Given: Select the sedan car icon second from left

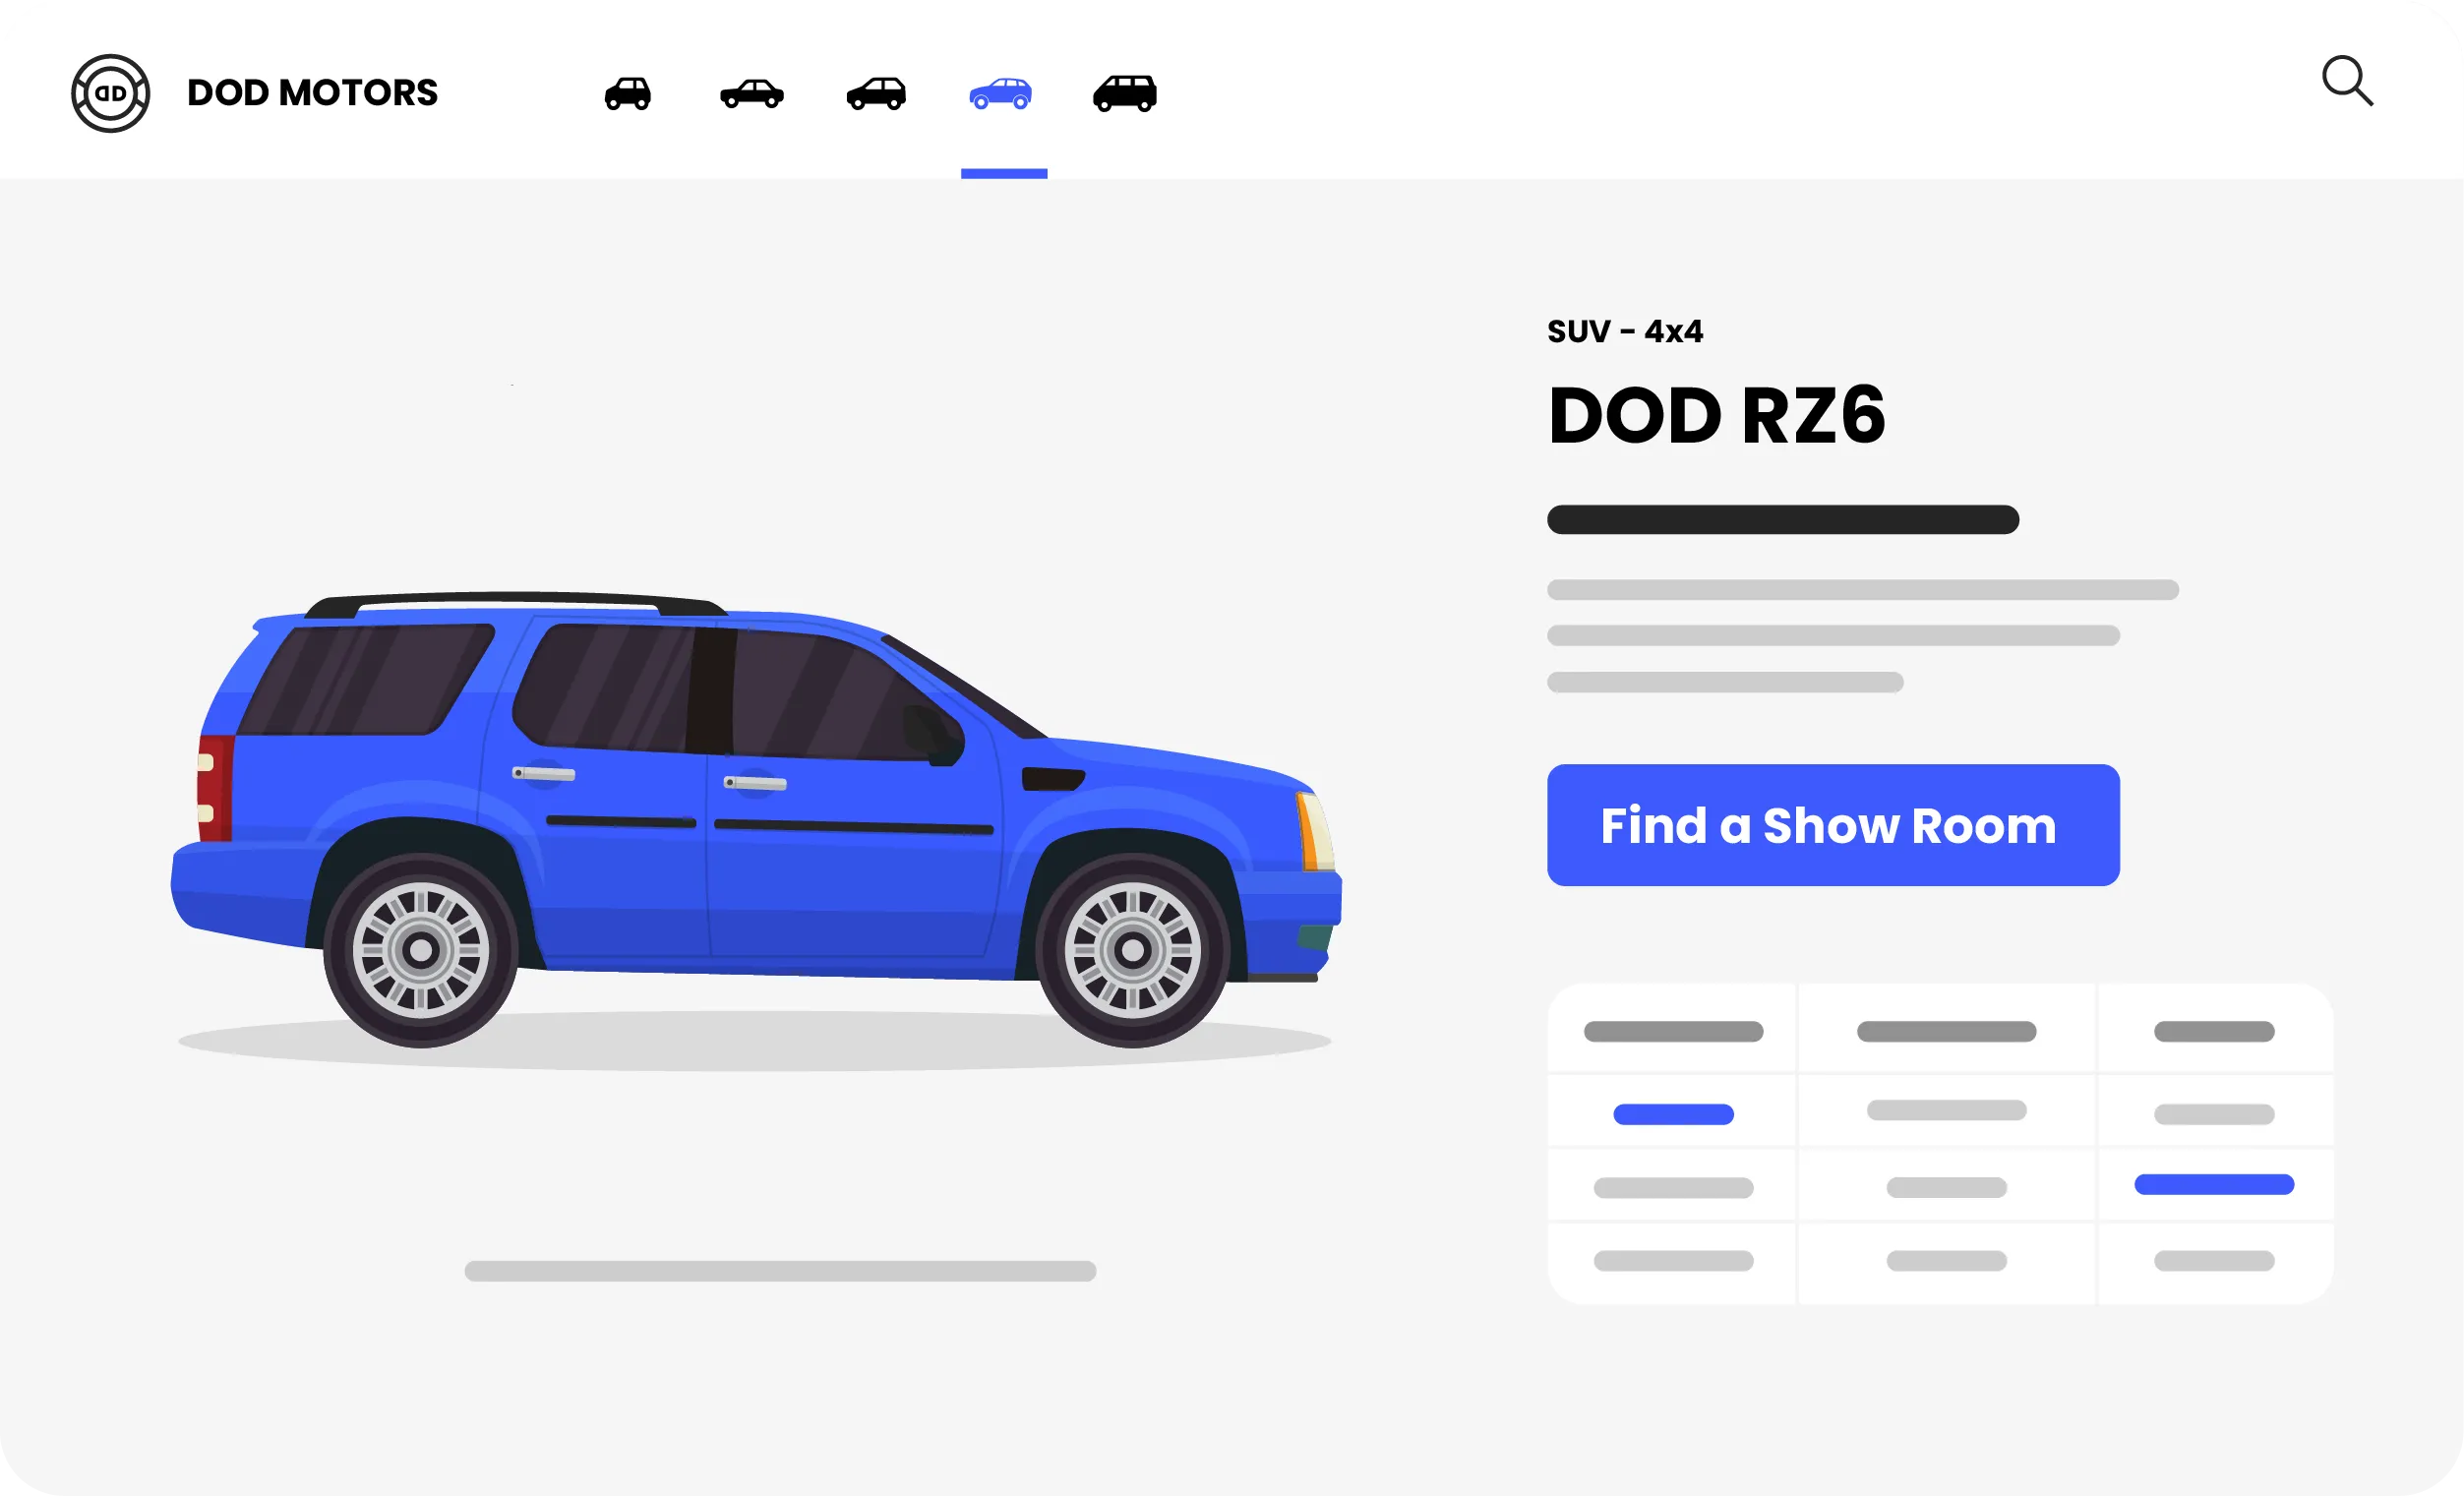Looking at the screenshot, I should click(753, 93).
